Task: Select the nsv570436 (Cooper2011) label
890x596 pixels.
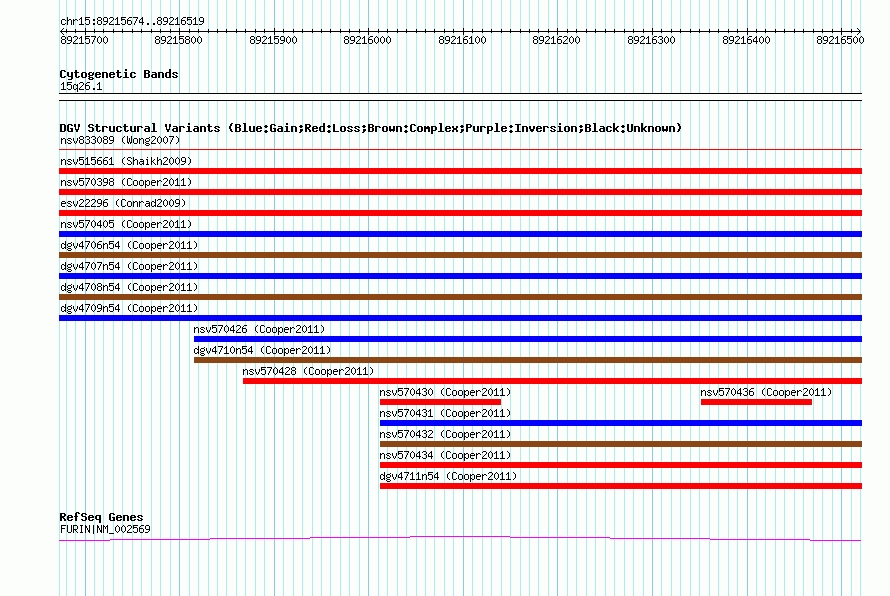Action: click(766, 392)
